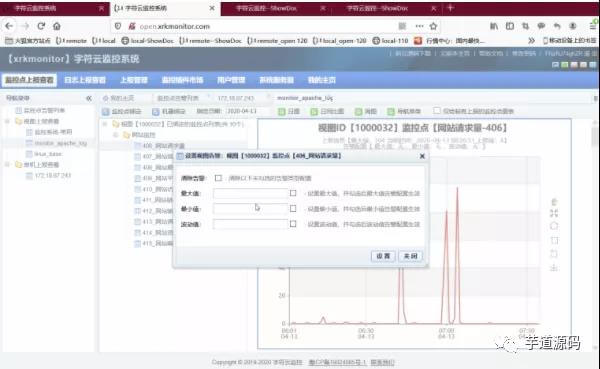Collapse the 单机上报查看 tree folder
This screenshot has width=600, height=369.
point(7,165)
